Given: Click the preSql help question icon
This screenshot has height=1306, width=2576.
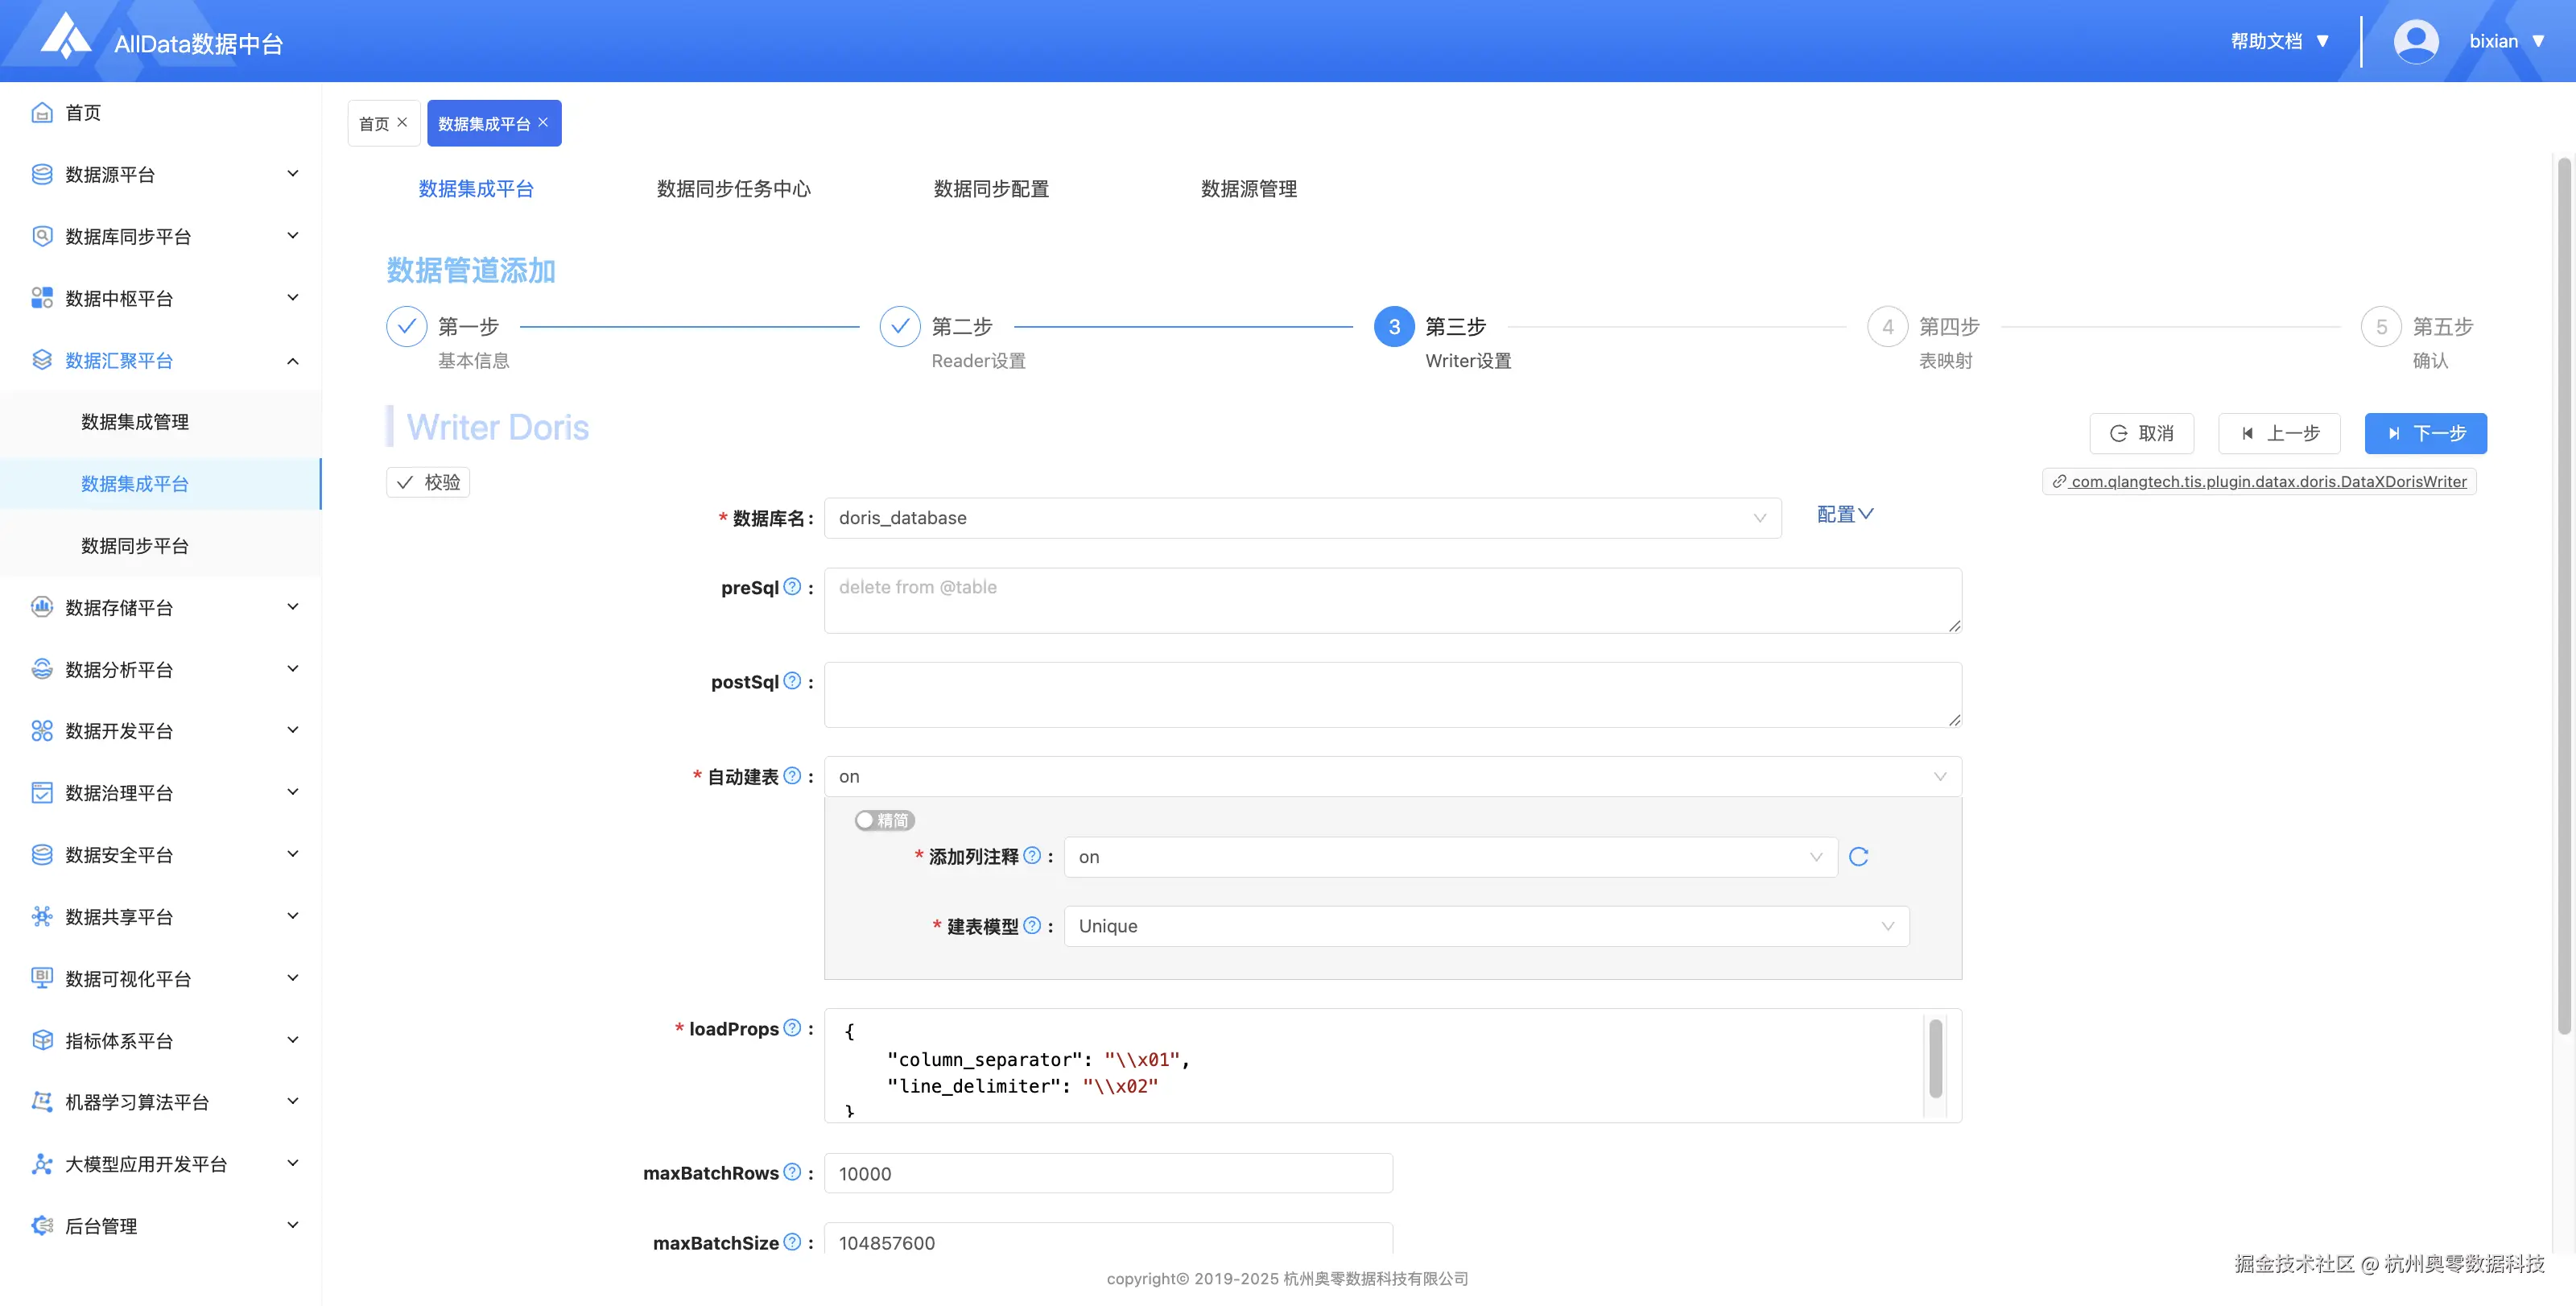Looking at the screenshot, I should (x=792, y=587).
